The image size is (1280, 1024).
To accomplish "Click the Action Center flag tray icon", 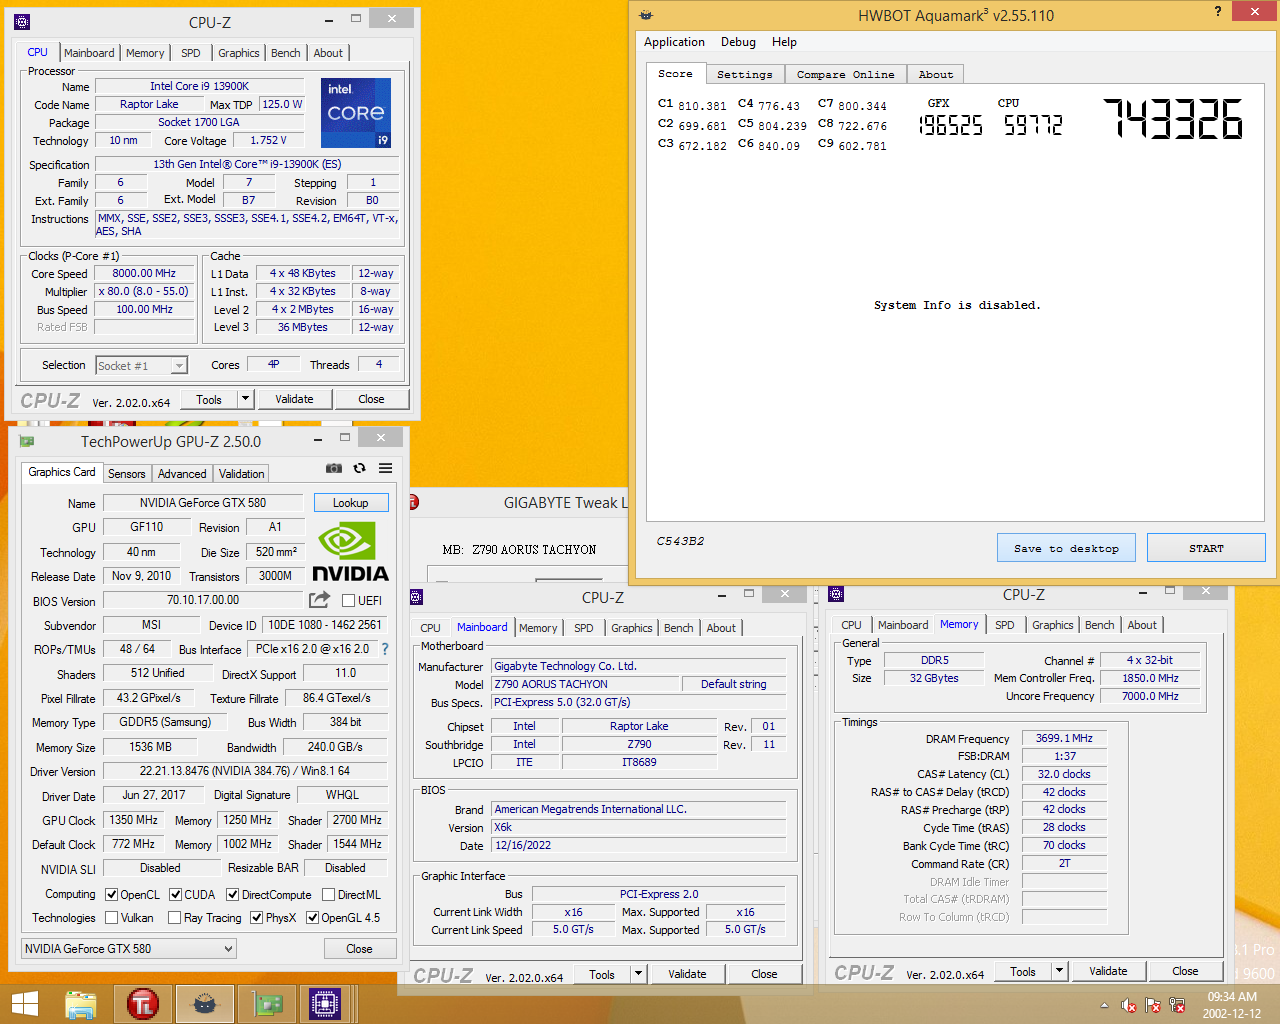I will pos(1152,1005).
